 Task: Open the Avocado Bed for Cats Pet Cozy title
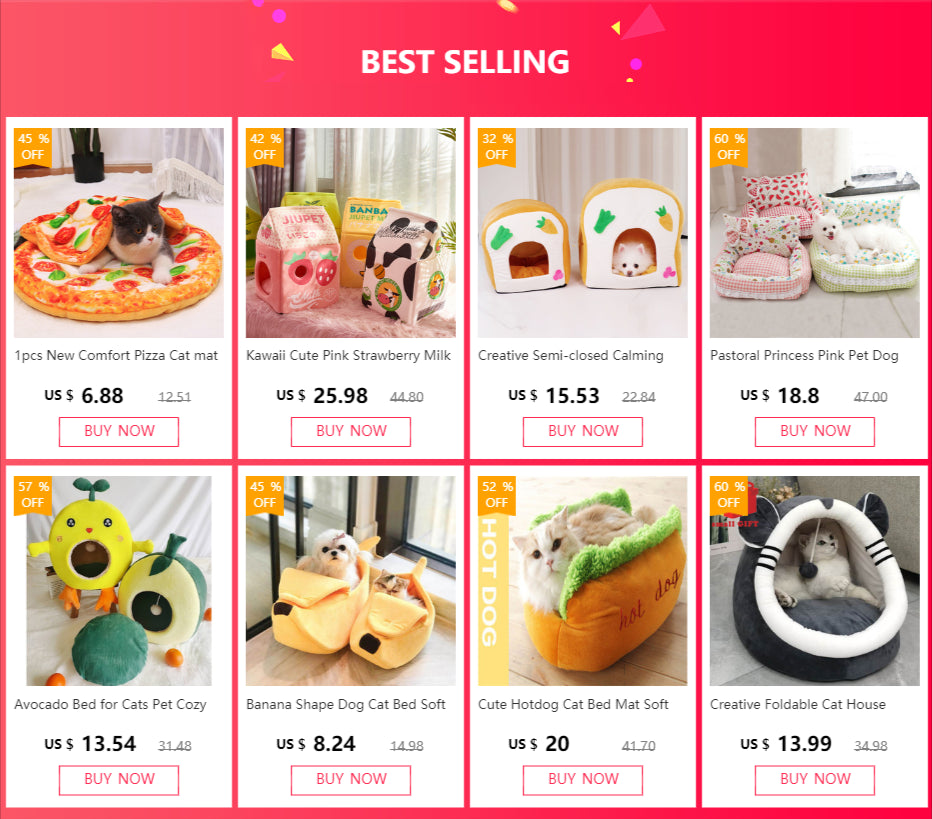[x=110, y=704]
